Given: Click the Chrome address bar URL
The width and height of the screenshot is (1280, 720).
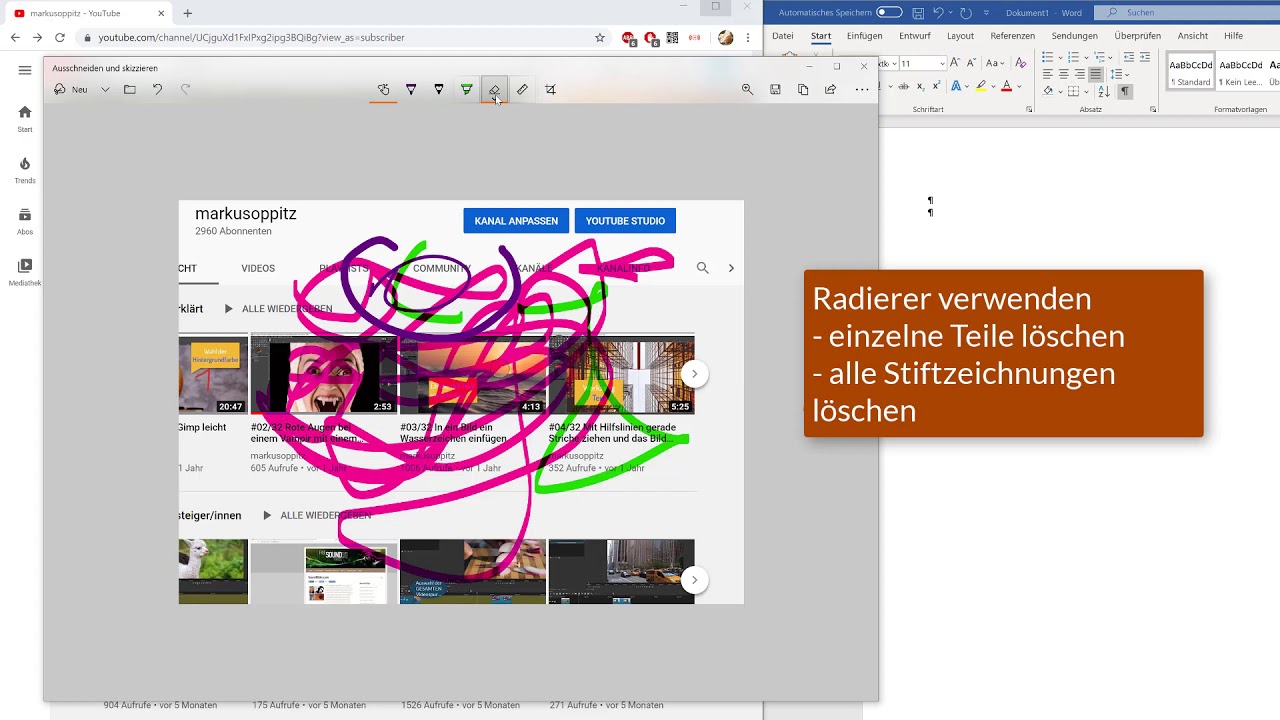Looking at the screenshot, I should (251, 37).
